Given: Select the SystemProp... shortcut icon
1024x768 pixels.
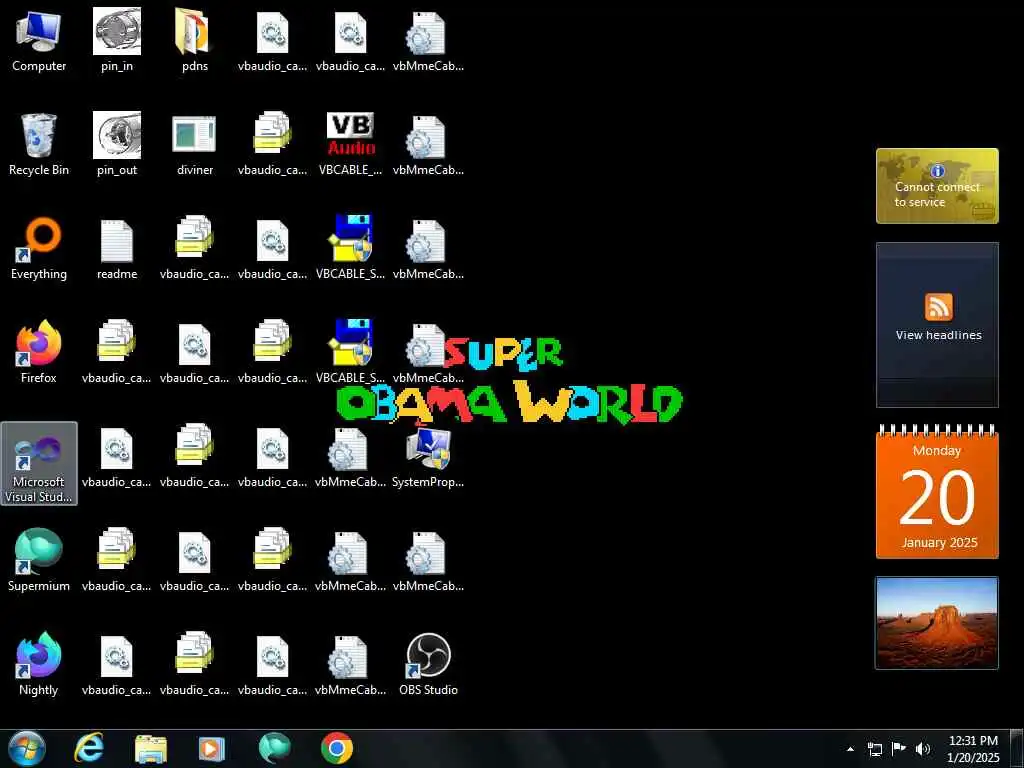Looking at the screenshot, I should 428,456.
